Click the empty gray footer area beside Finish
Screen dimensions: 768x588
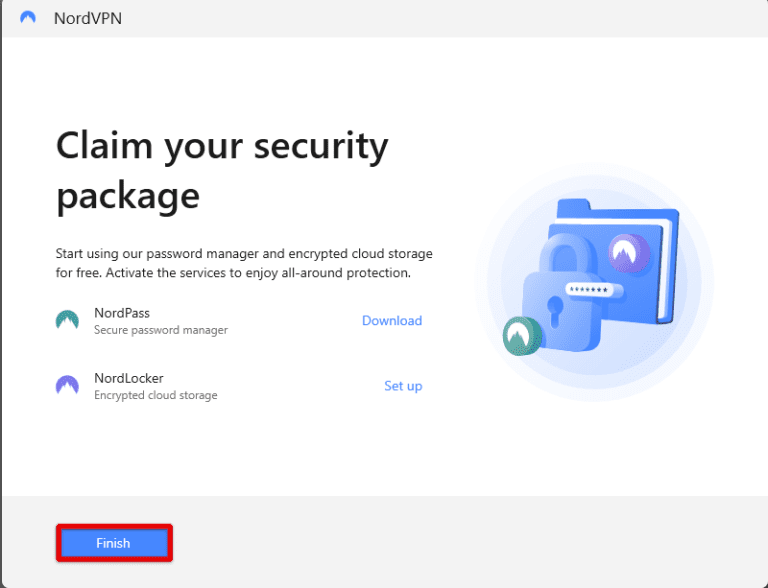point(450,542)
